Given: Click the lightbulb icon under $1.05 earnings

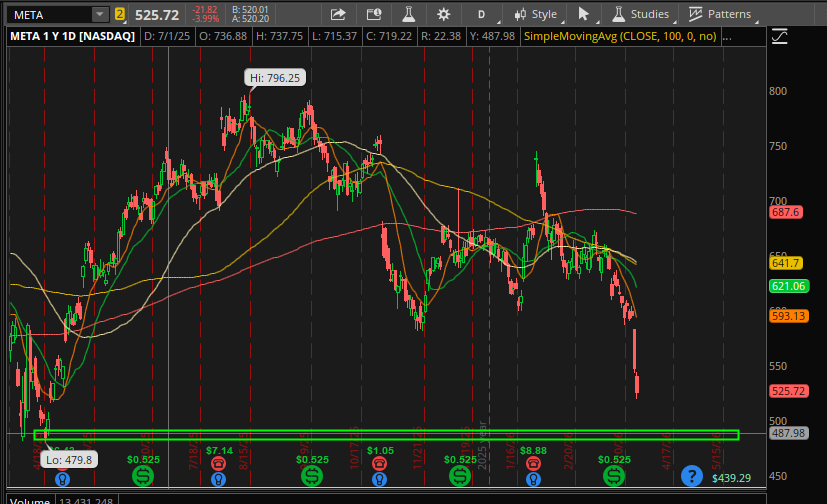Looking at the screenshot, I should [379, 479].
